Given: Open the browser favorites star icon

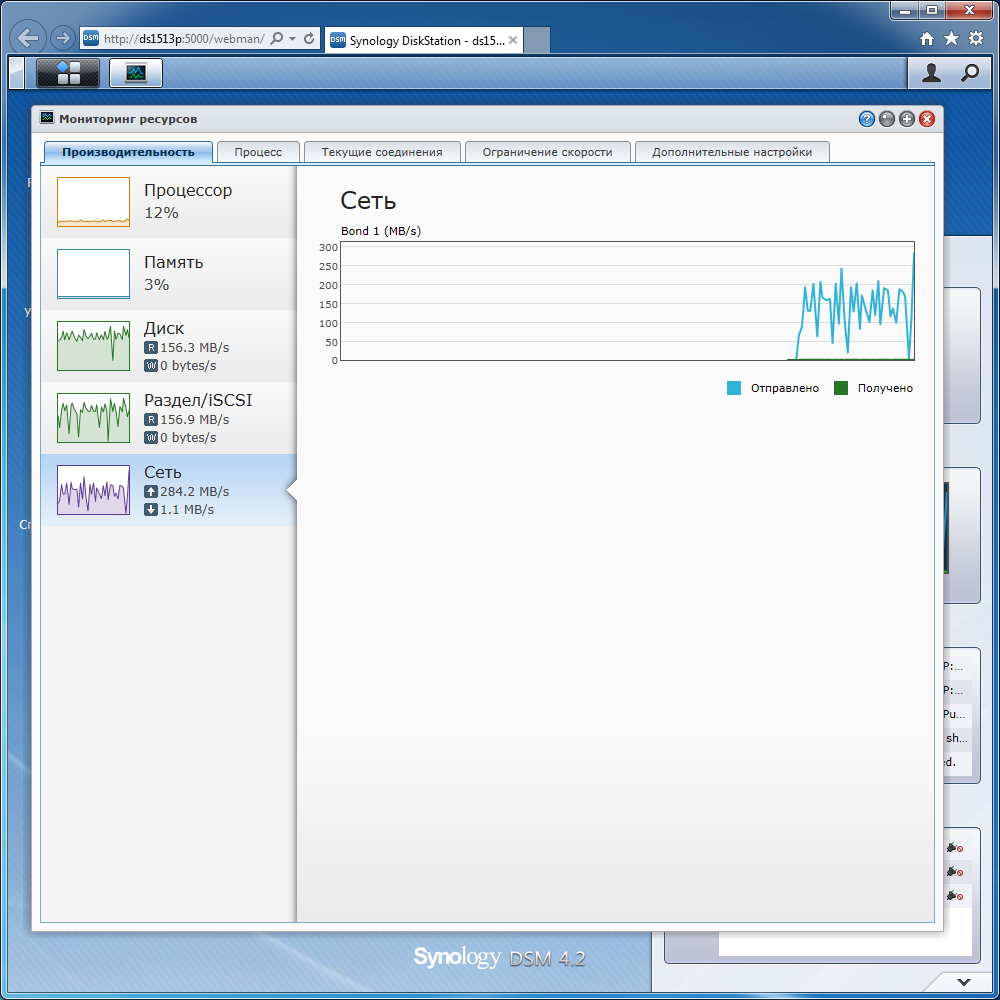Looking at the screenshot, I should pyautogui.click(x=951, y=39).
